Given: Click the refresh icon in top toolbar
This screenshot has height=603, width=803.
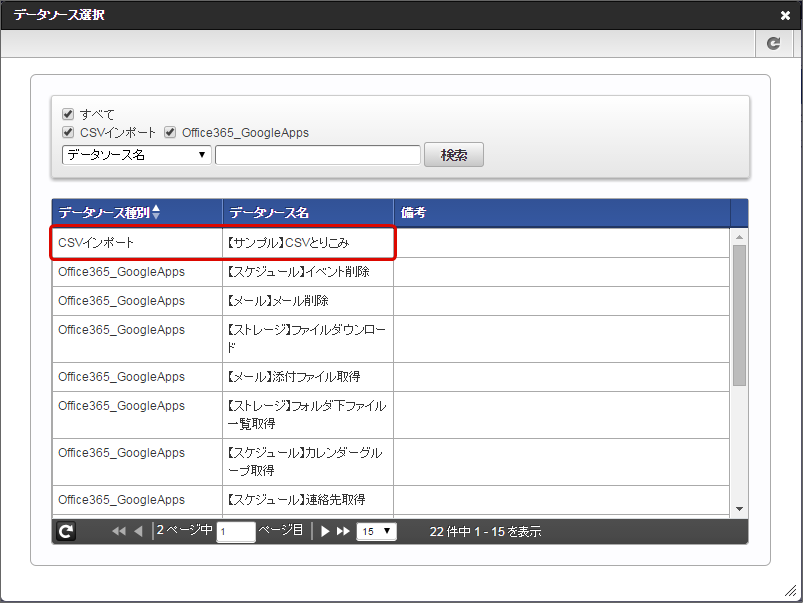Looking at the screenshot, I should pyautogui.click(x=773, y=43).
